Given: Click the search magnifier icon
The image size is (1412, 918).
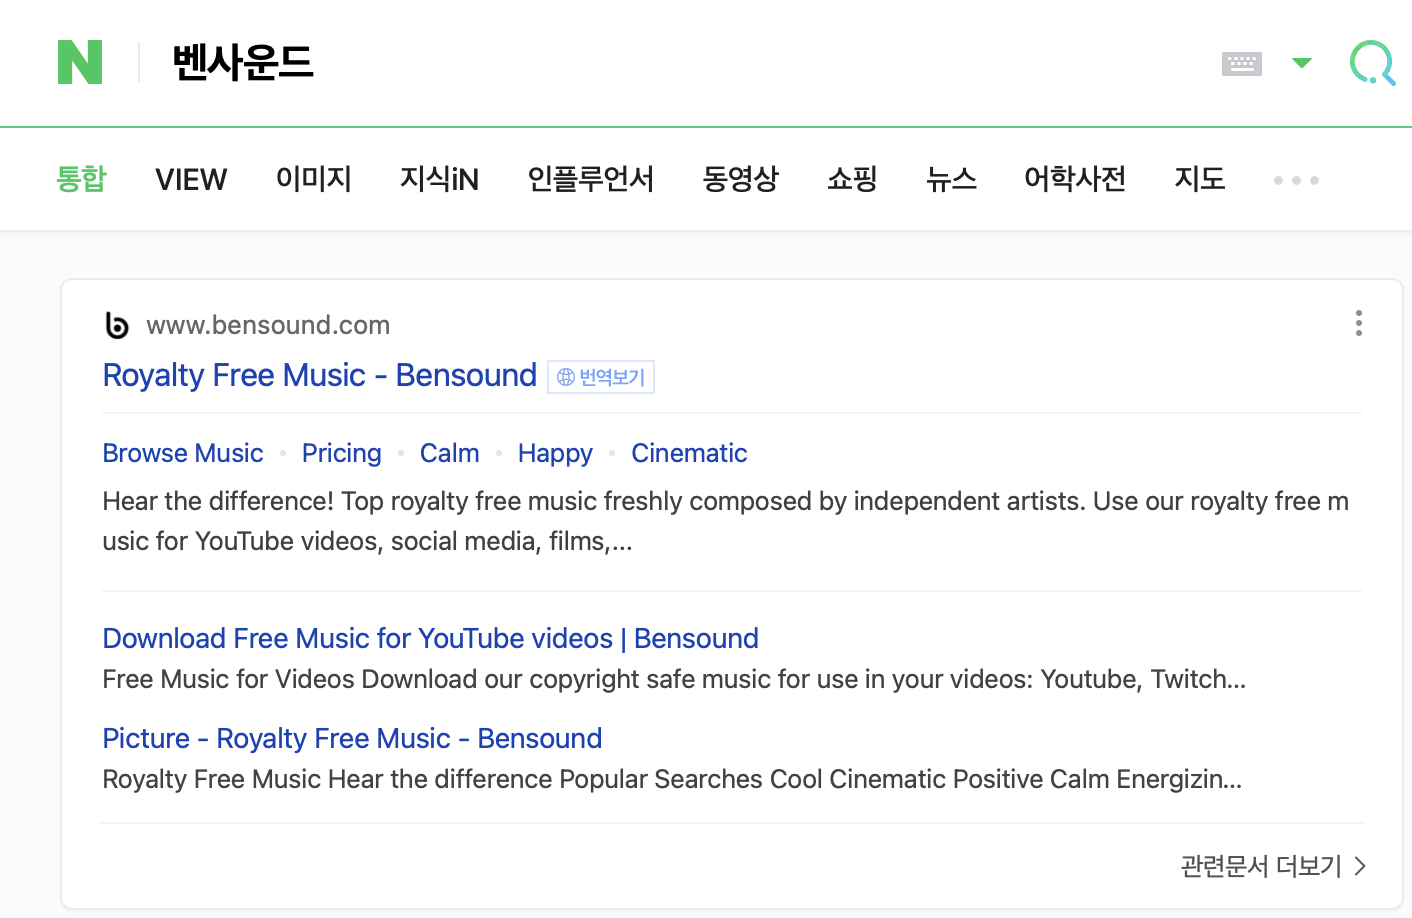Looking at the screenshot, I should point(1372,63).
